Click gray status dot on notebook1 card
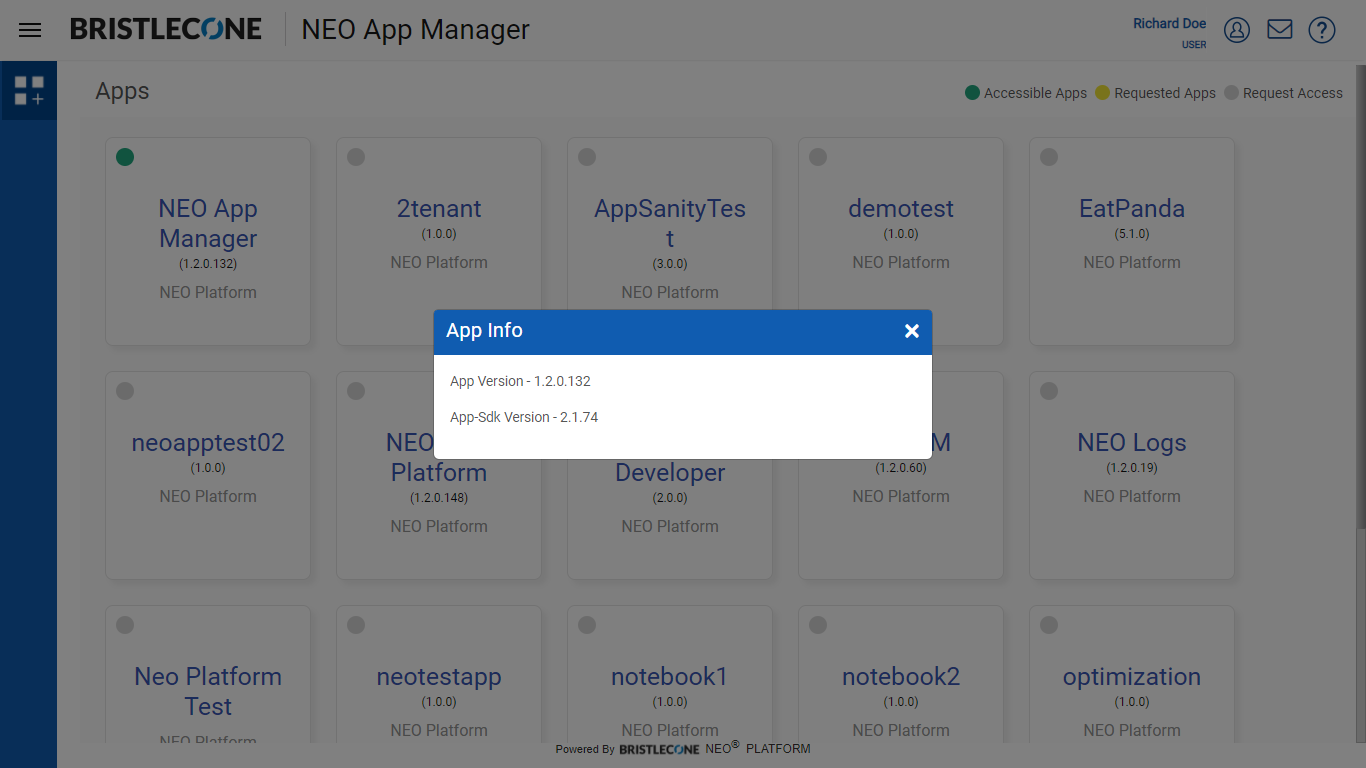The height and width of the screenshot is (768, 1366). pos(587,625)
